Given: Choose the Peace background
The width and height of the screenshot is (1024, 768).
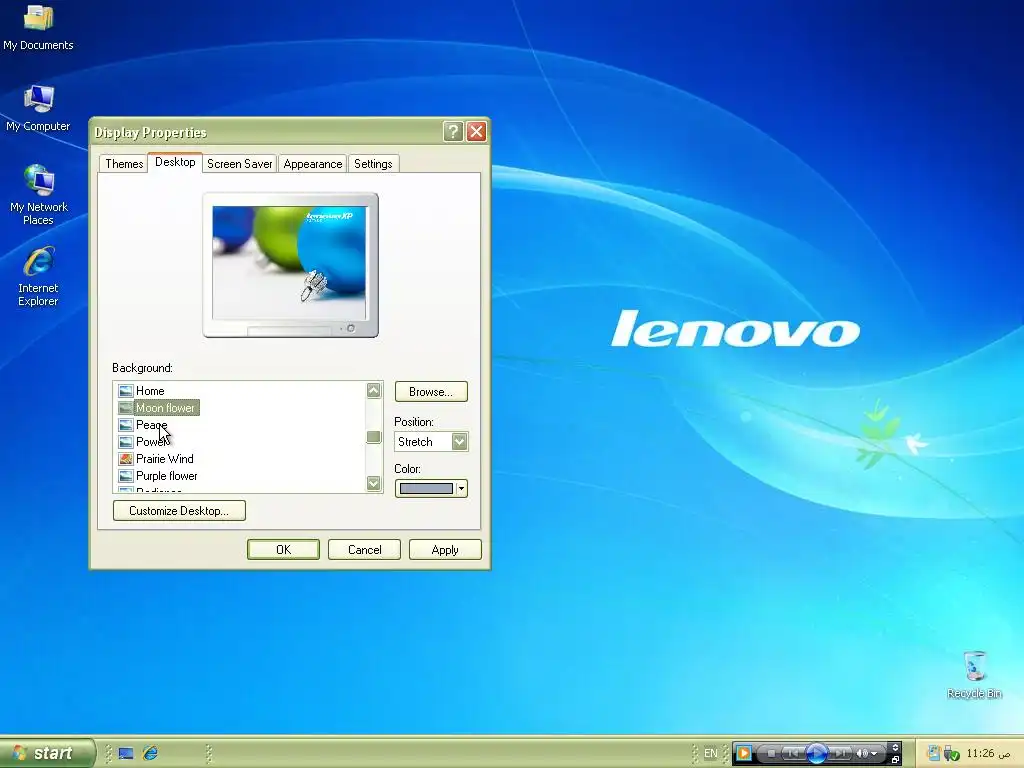Looking at the screenshot, I should coord(152,424).
